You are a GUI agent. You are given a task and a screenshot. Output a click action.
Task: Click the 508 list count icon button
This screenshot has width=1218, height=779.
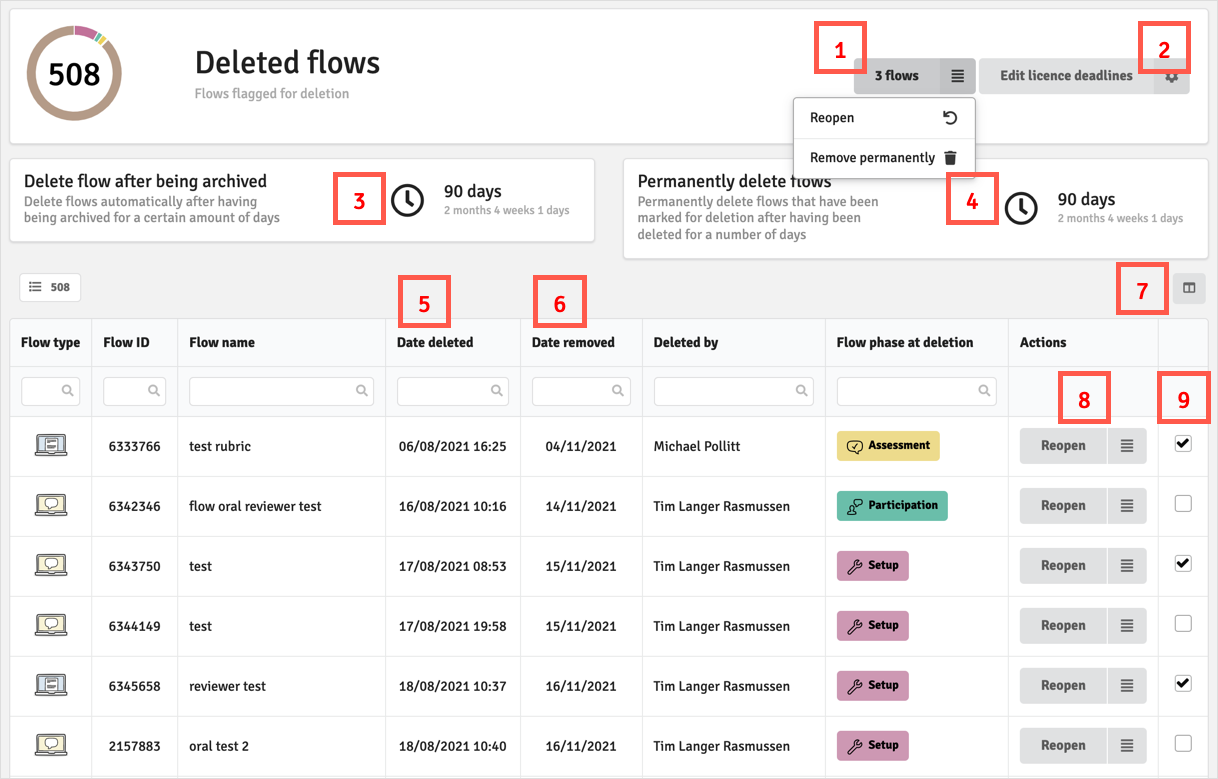50,287
